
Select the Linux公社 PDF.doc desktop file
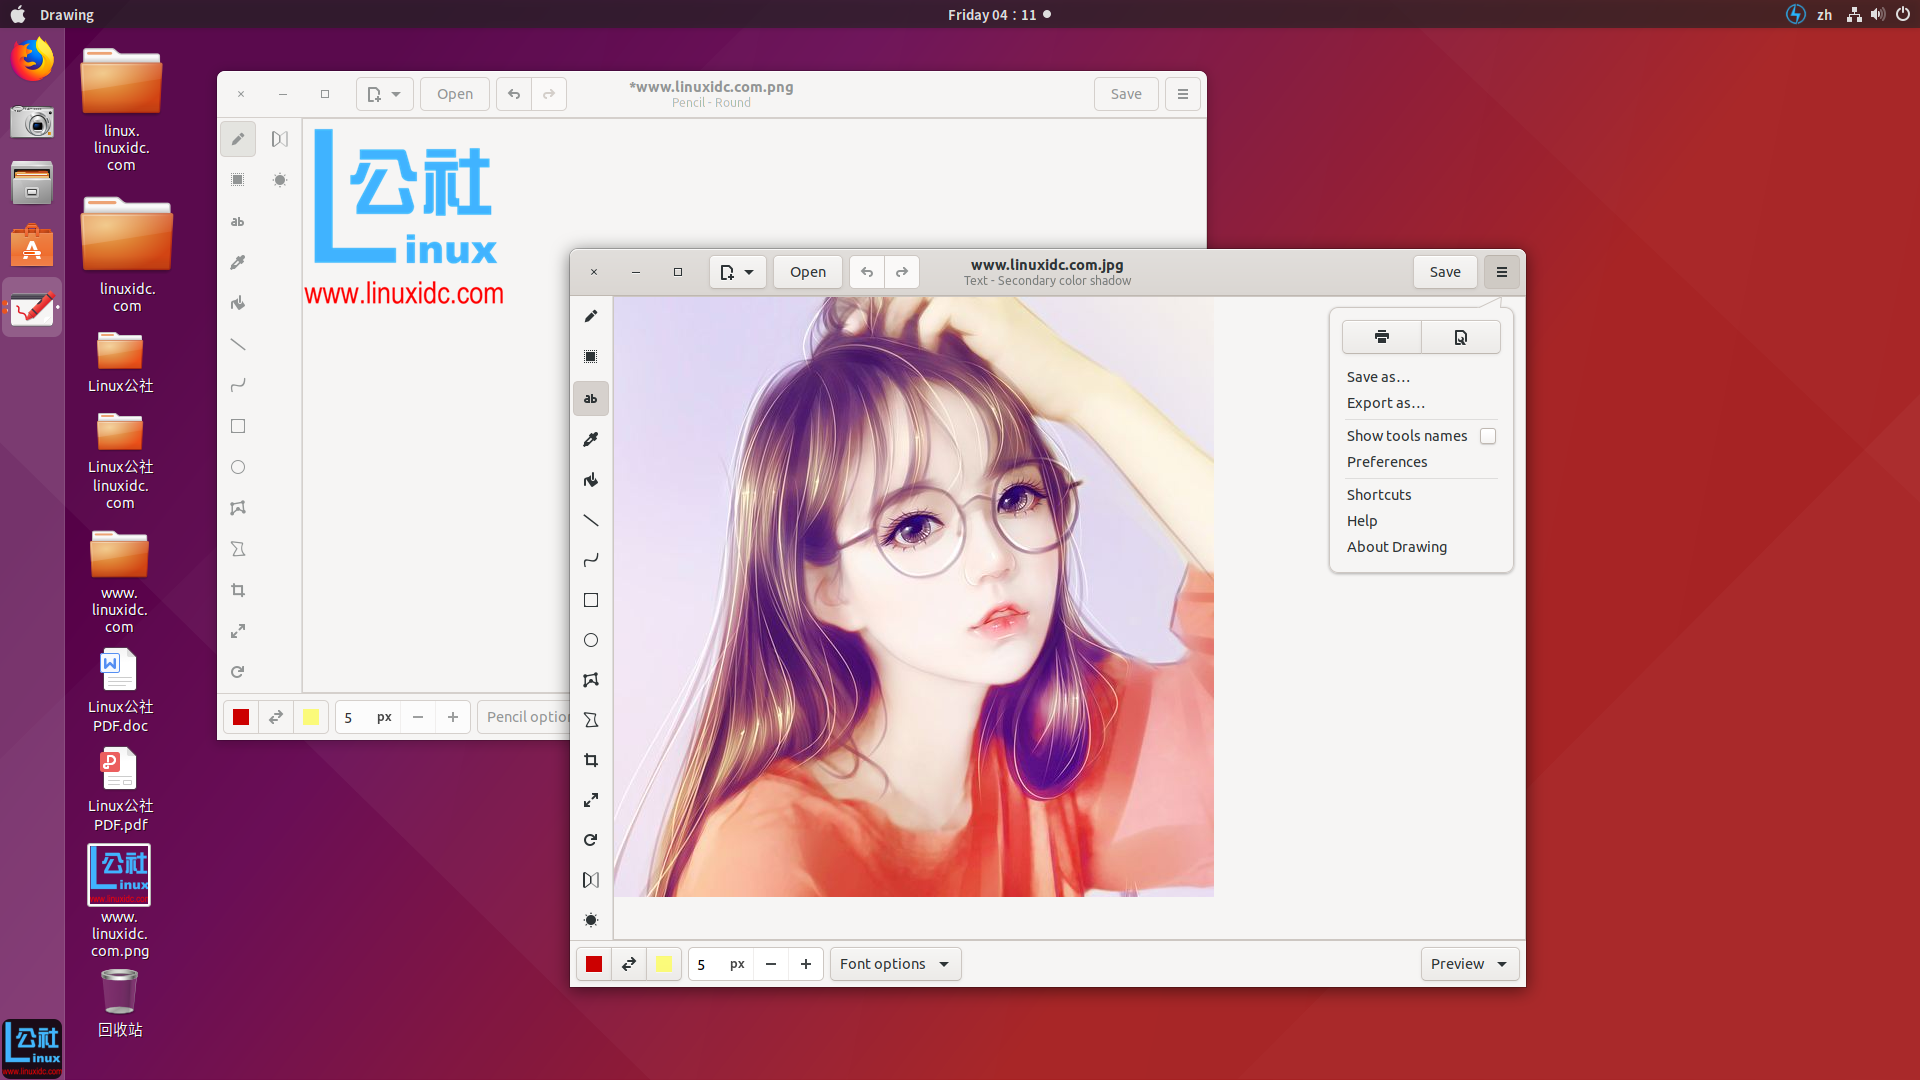(120, 691)
